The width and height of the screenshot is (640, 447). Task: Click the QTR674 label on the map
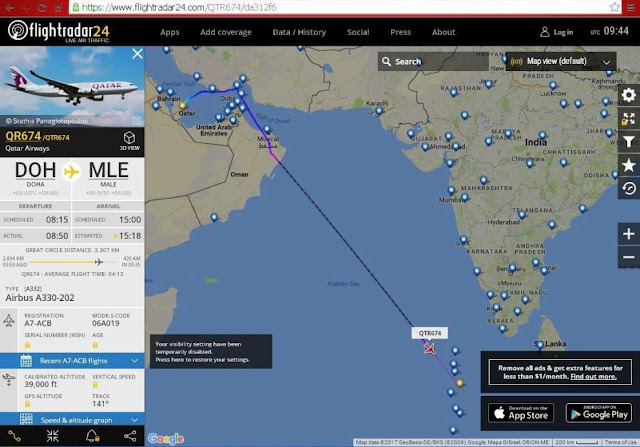pos(429,333)
